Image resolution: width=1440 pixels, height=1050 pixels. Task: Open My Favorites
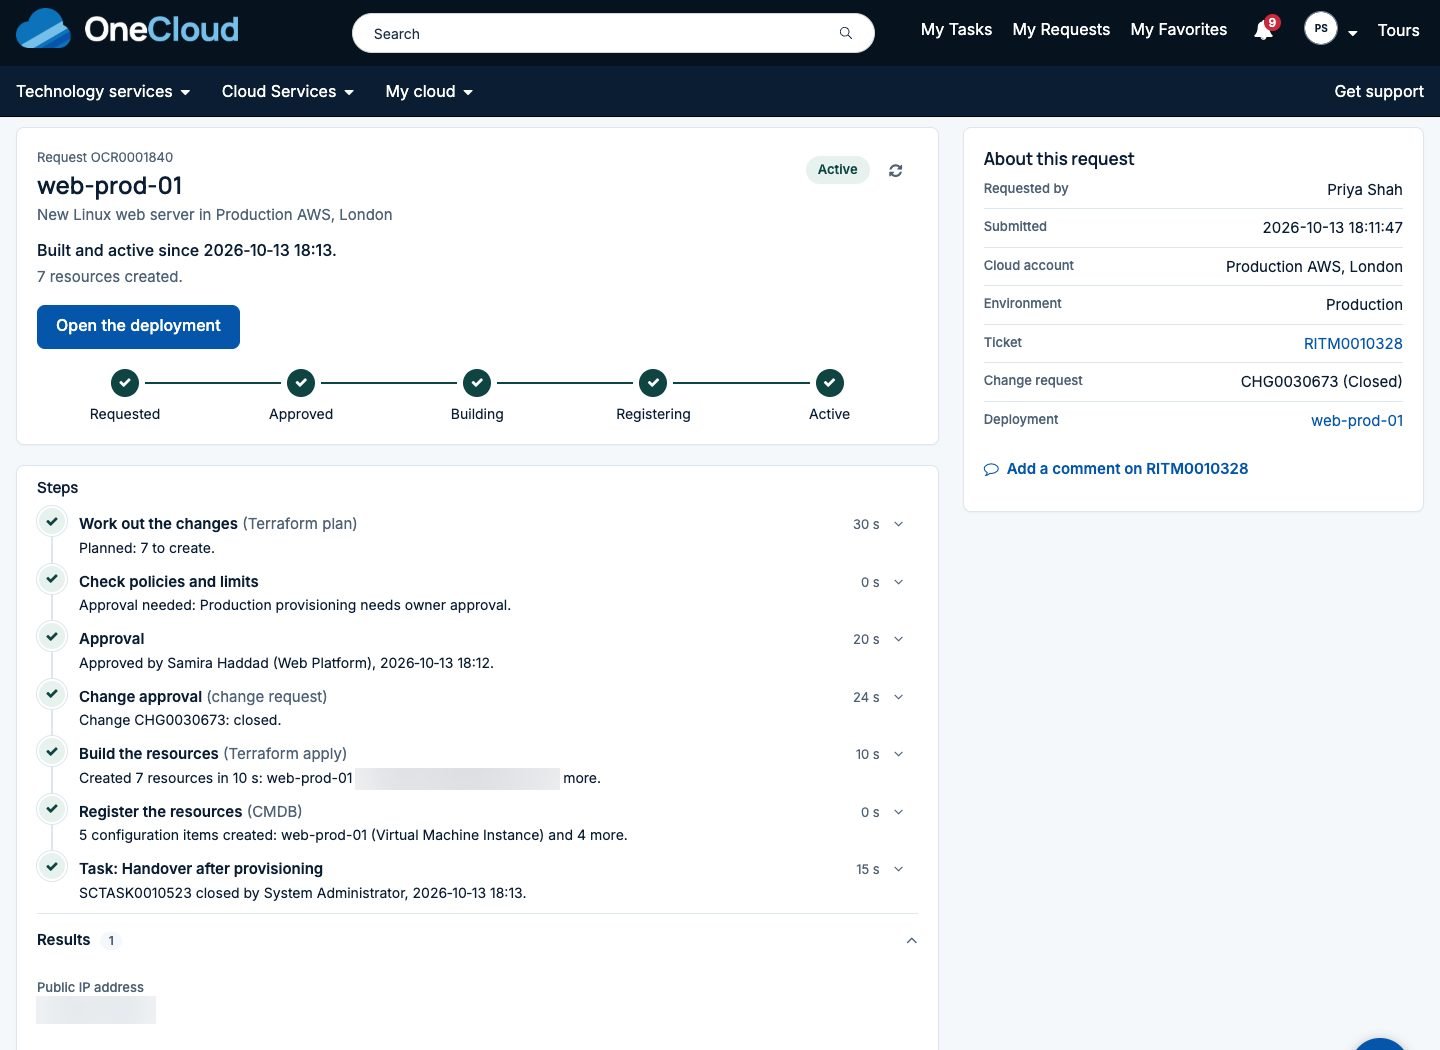tap(1179, 30)
